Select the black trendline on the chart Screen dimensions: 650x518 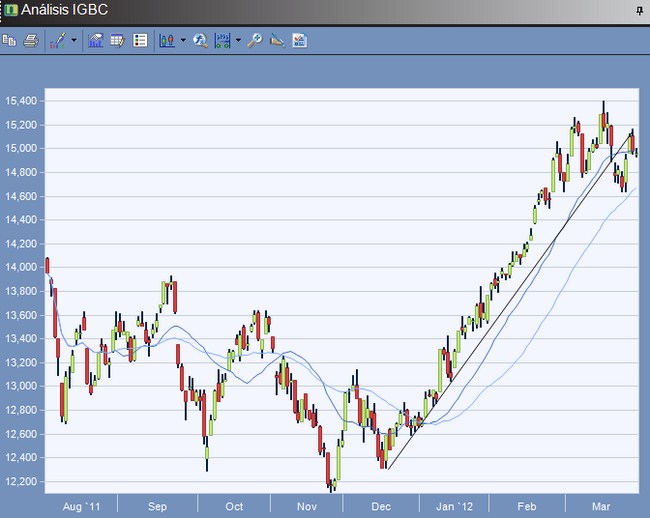[x=500, y=300]
